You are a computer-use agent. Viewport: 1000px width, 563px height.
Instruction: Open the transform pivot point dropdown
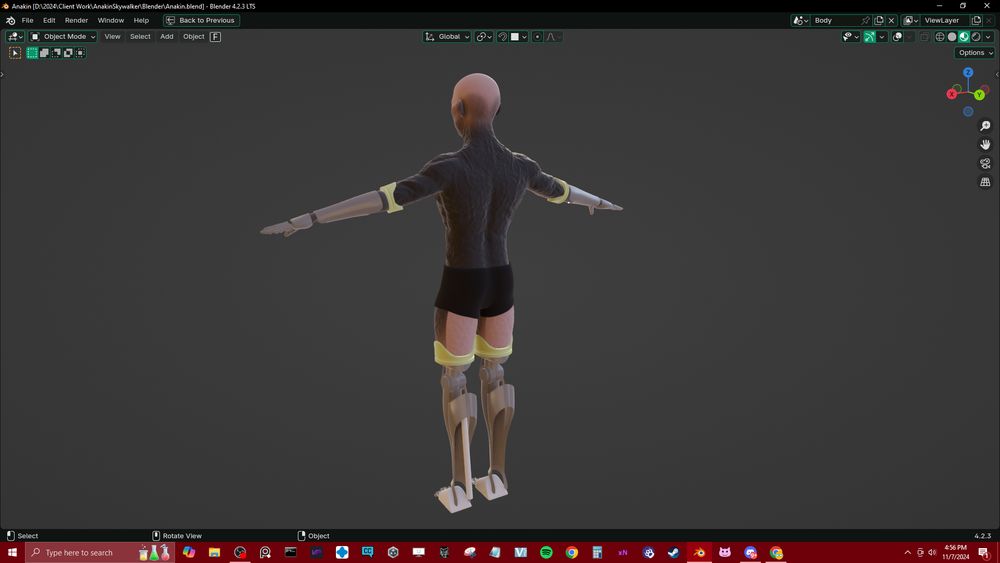[x=484, y=37]
